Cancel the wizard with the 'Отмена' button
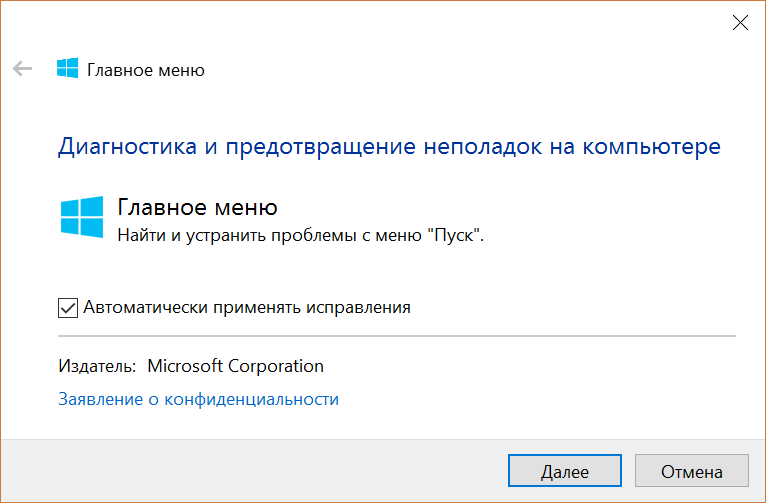The width and height of the screenshot is (766, 503). tap(692, 471)
